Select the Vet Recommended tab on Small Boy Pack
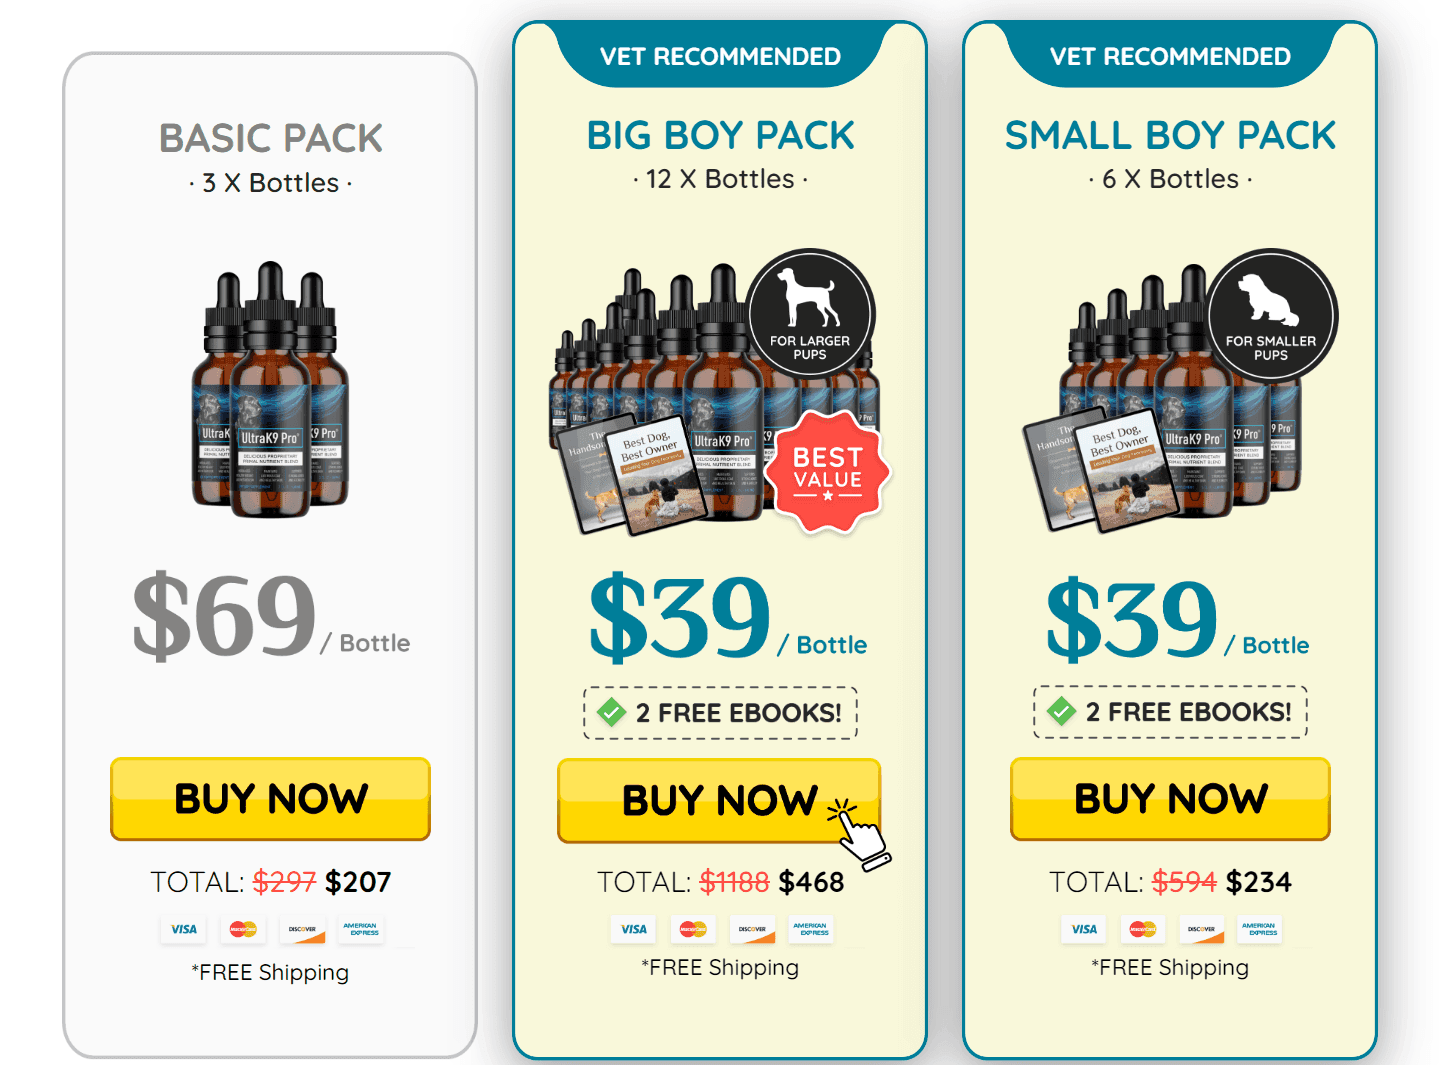Screen dimensions: 1439x1065 1170,56
